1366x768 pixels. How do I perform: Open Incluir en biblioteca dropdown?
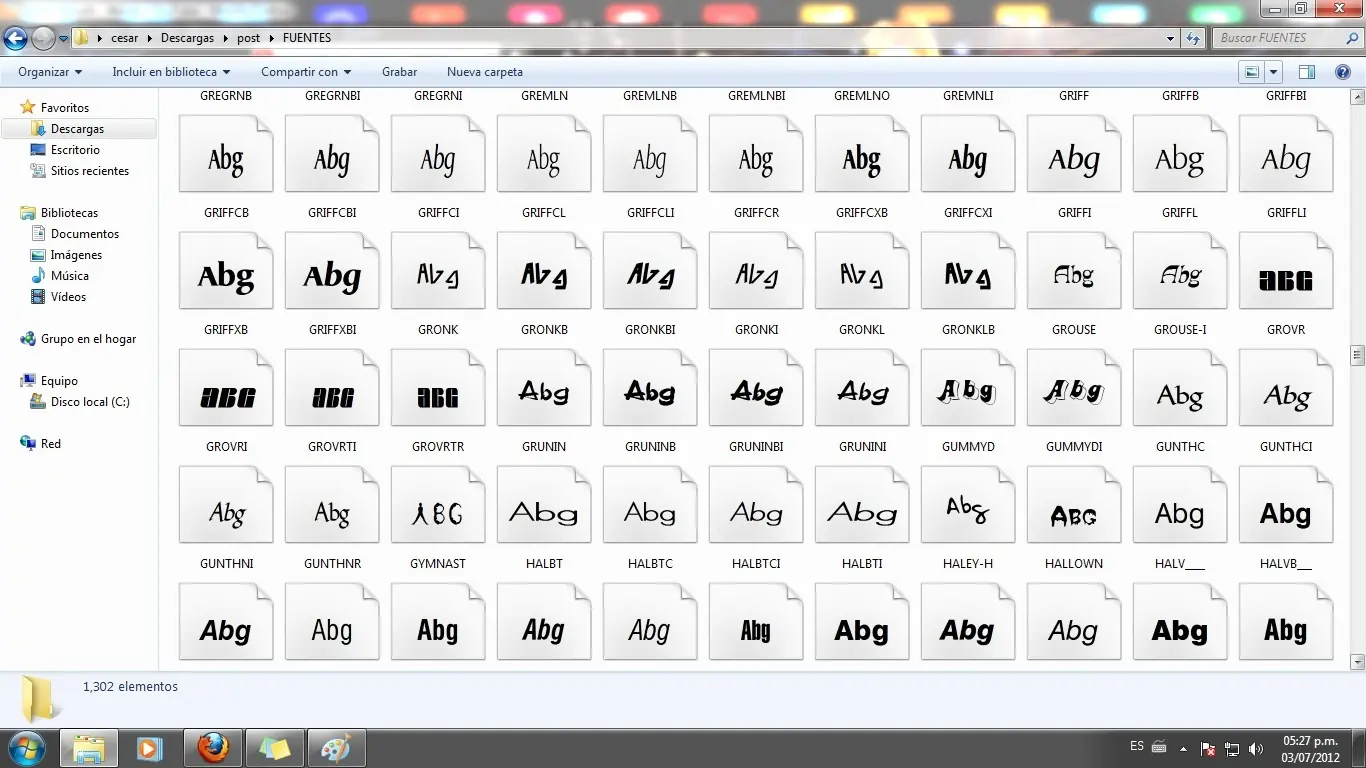[171, 72]
